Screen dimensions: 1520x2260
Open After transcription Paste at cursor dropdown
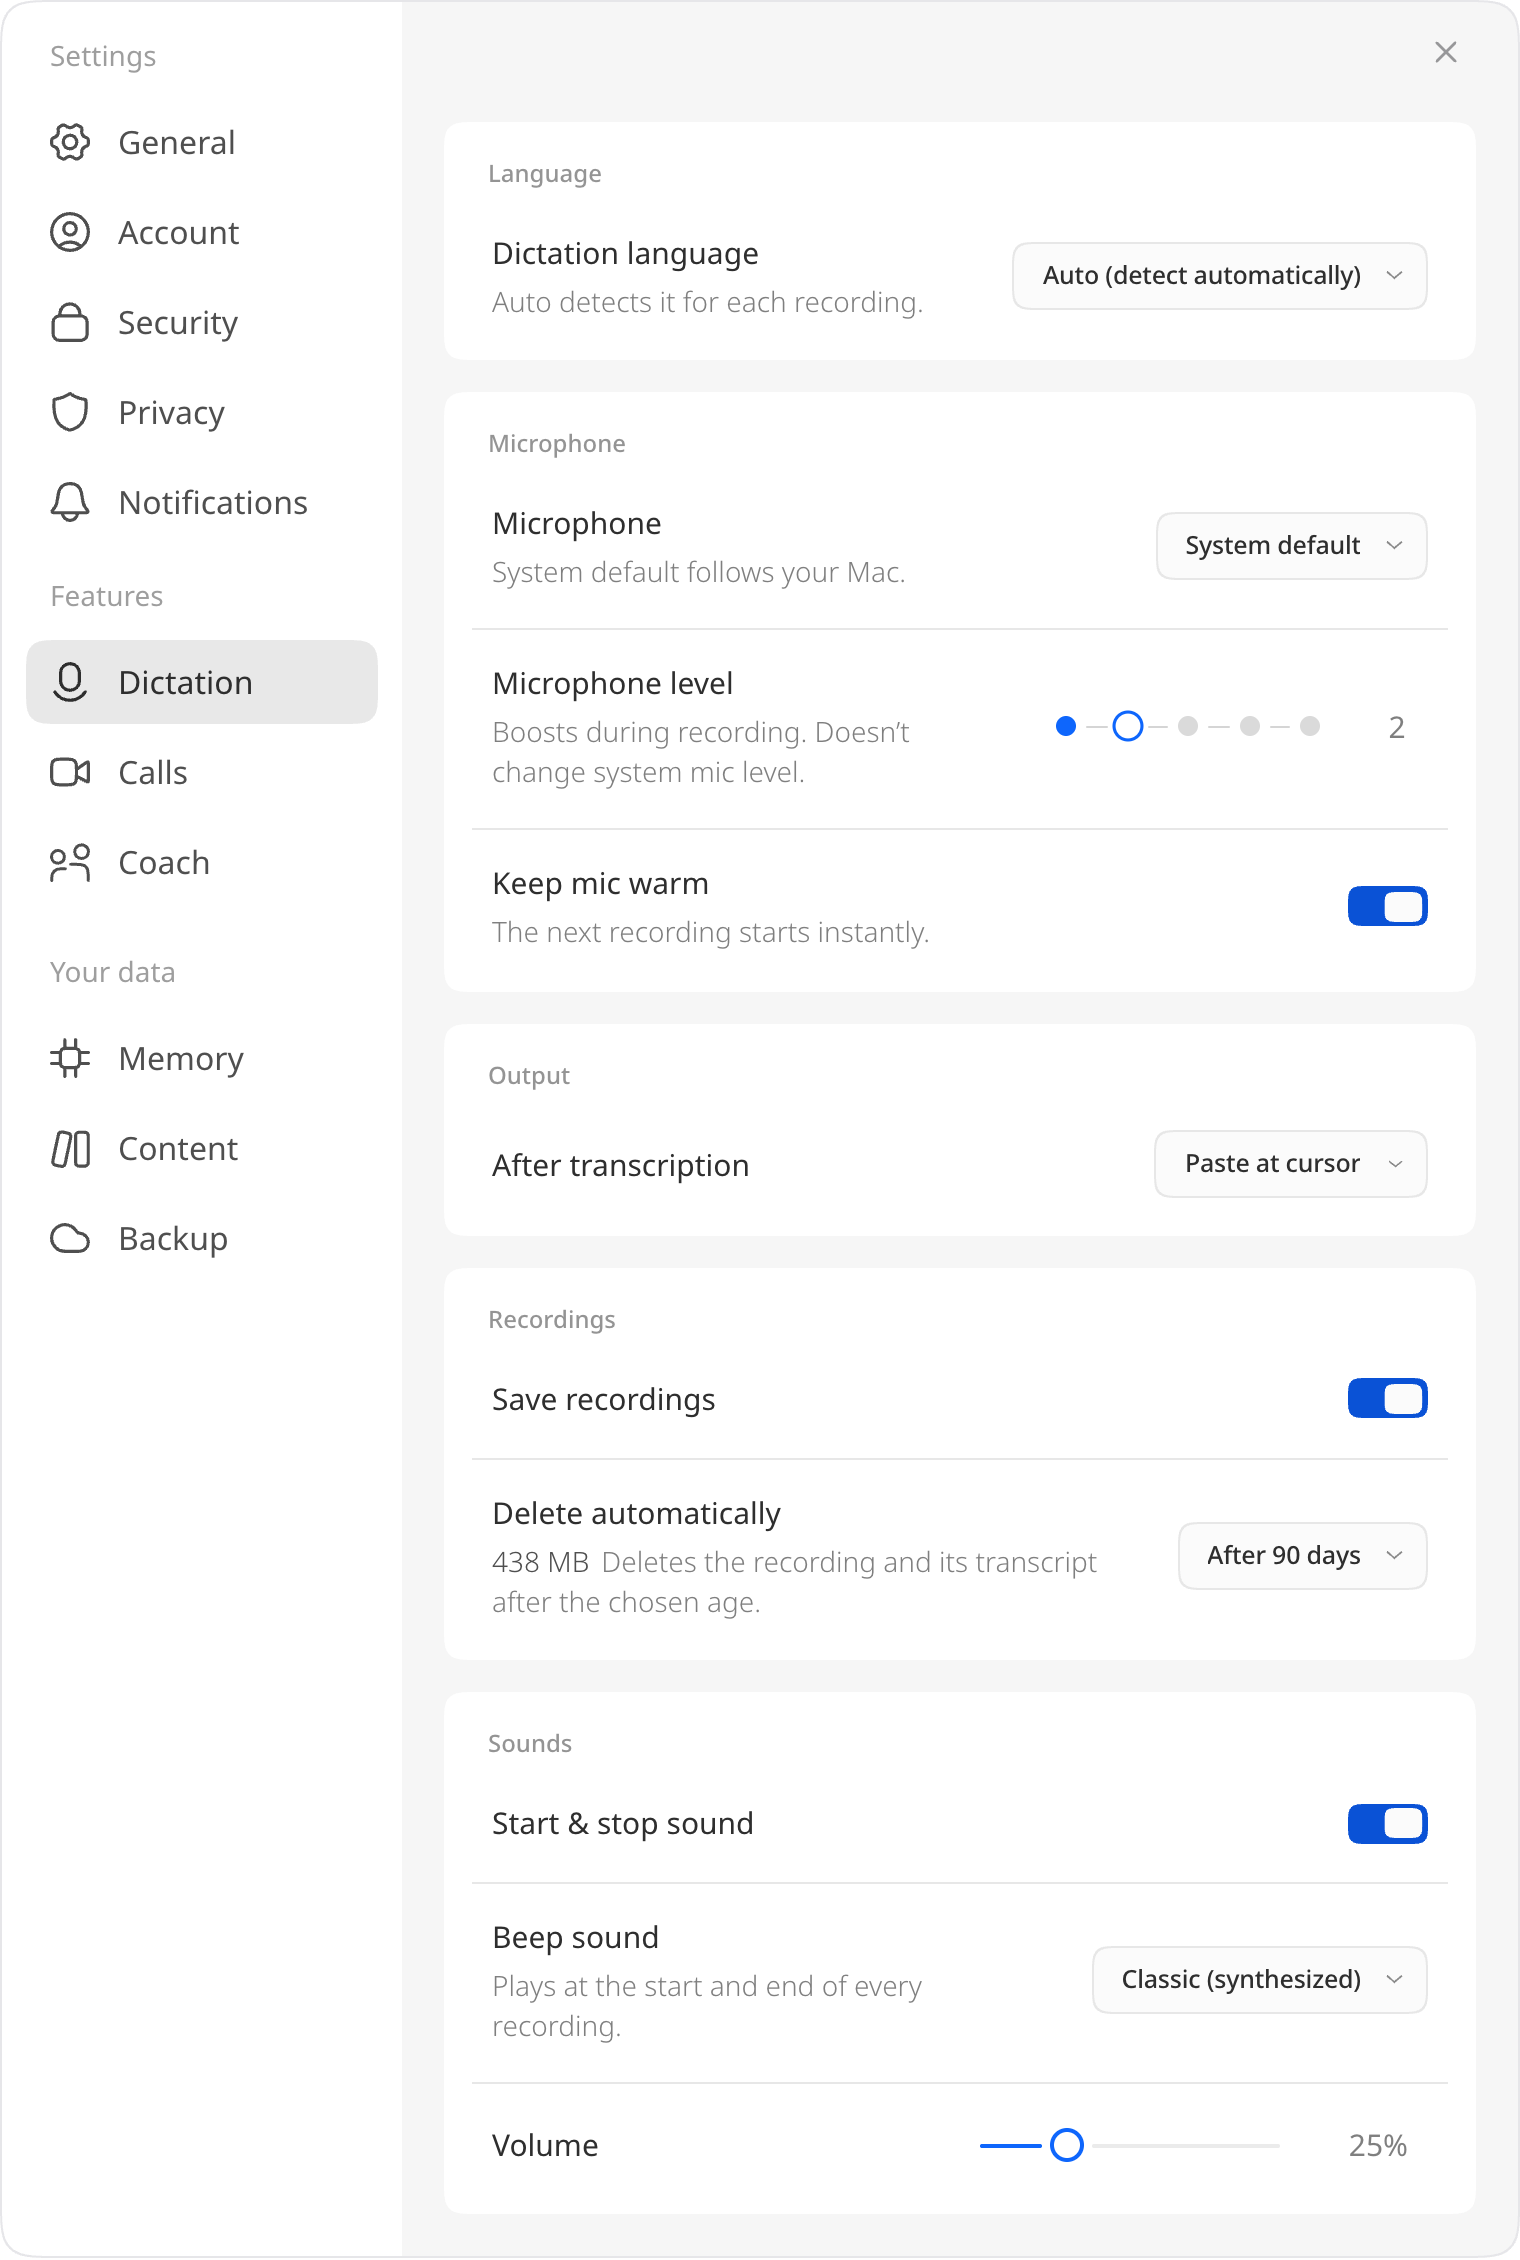pyautogui.click(x=1291, y=1164)
